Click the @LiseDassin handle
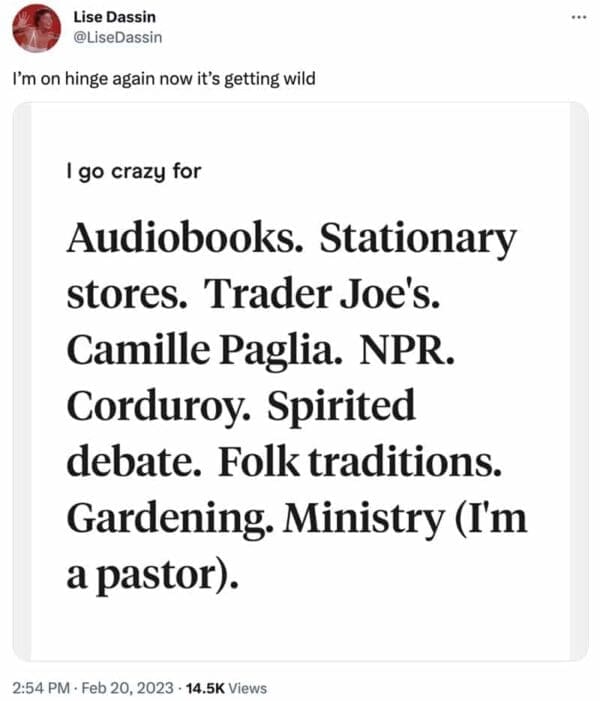 click(120, 37)
